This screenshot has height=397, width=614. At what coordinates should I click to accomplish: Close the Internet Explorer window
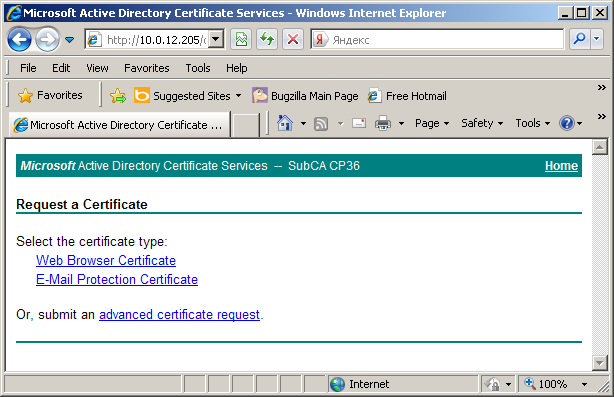pos(600,13)
